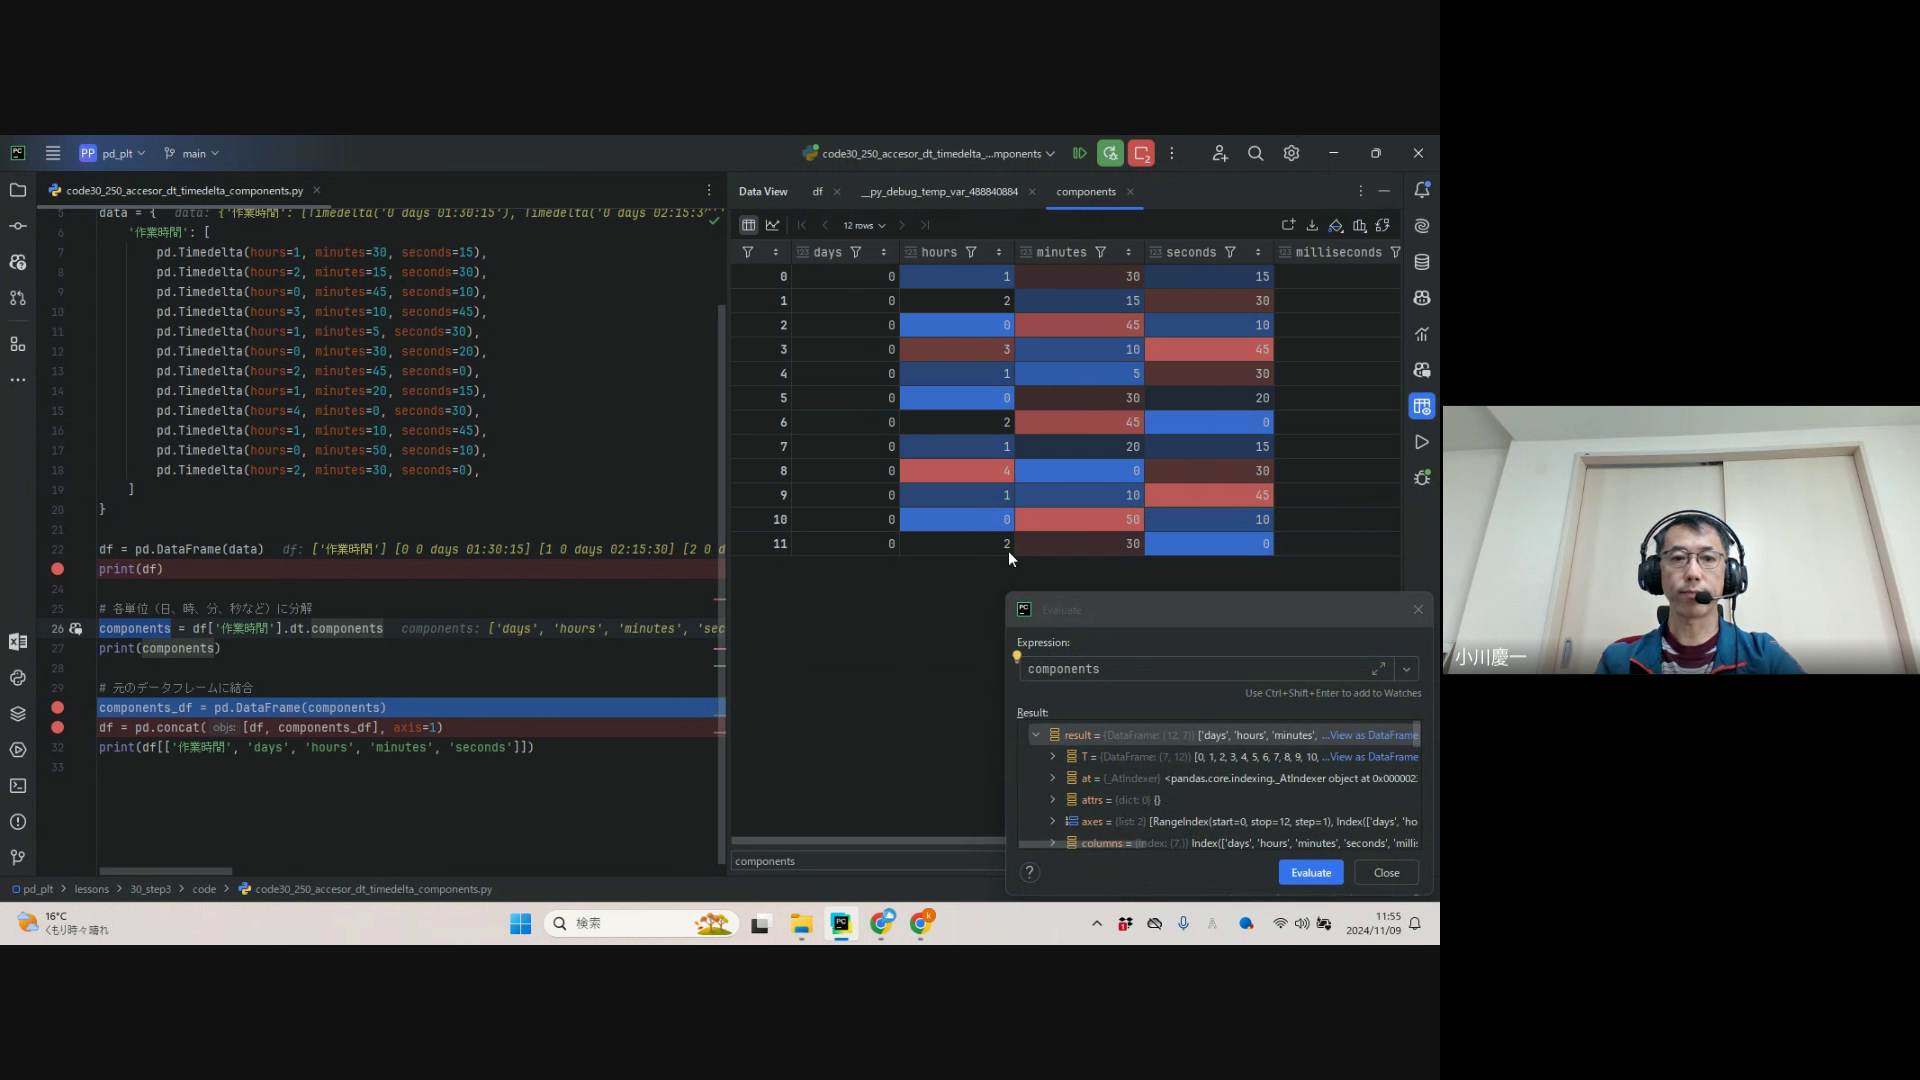
Task: Switch to the df data view tab
Action: pyautogui.click(x=817, y=191)
